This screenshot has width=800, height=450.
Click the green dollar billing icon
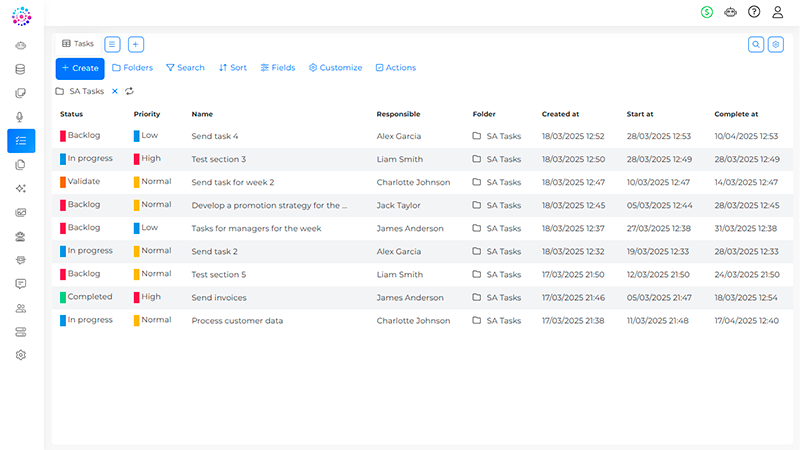click(707, 12)
